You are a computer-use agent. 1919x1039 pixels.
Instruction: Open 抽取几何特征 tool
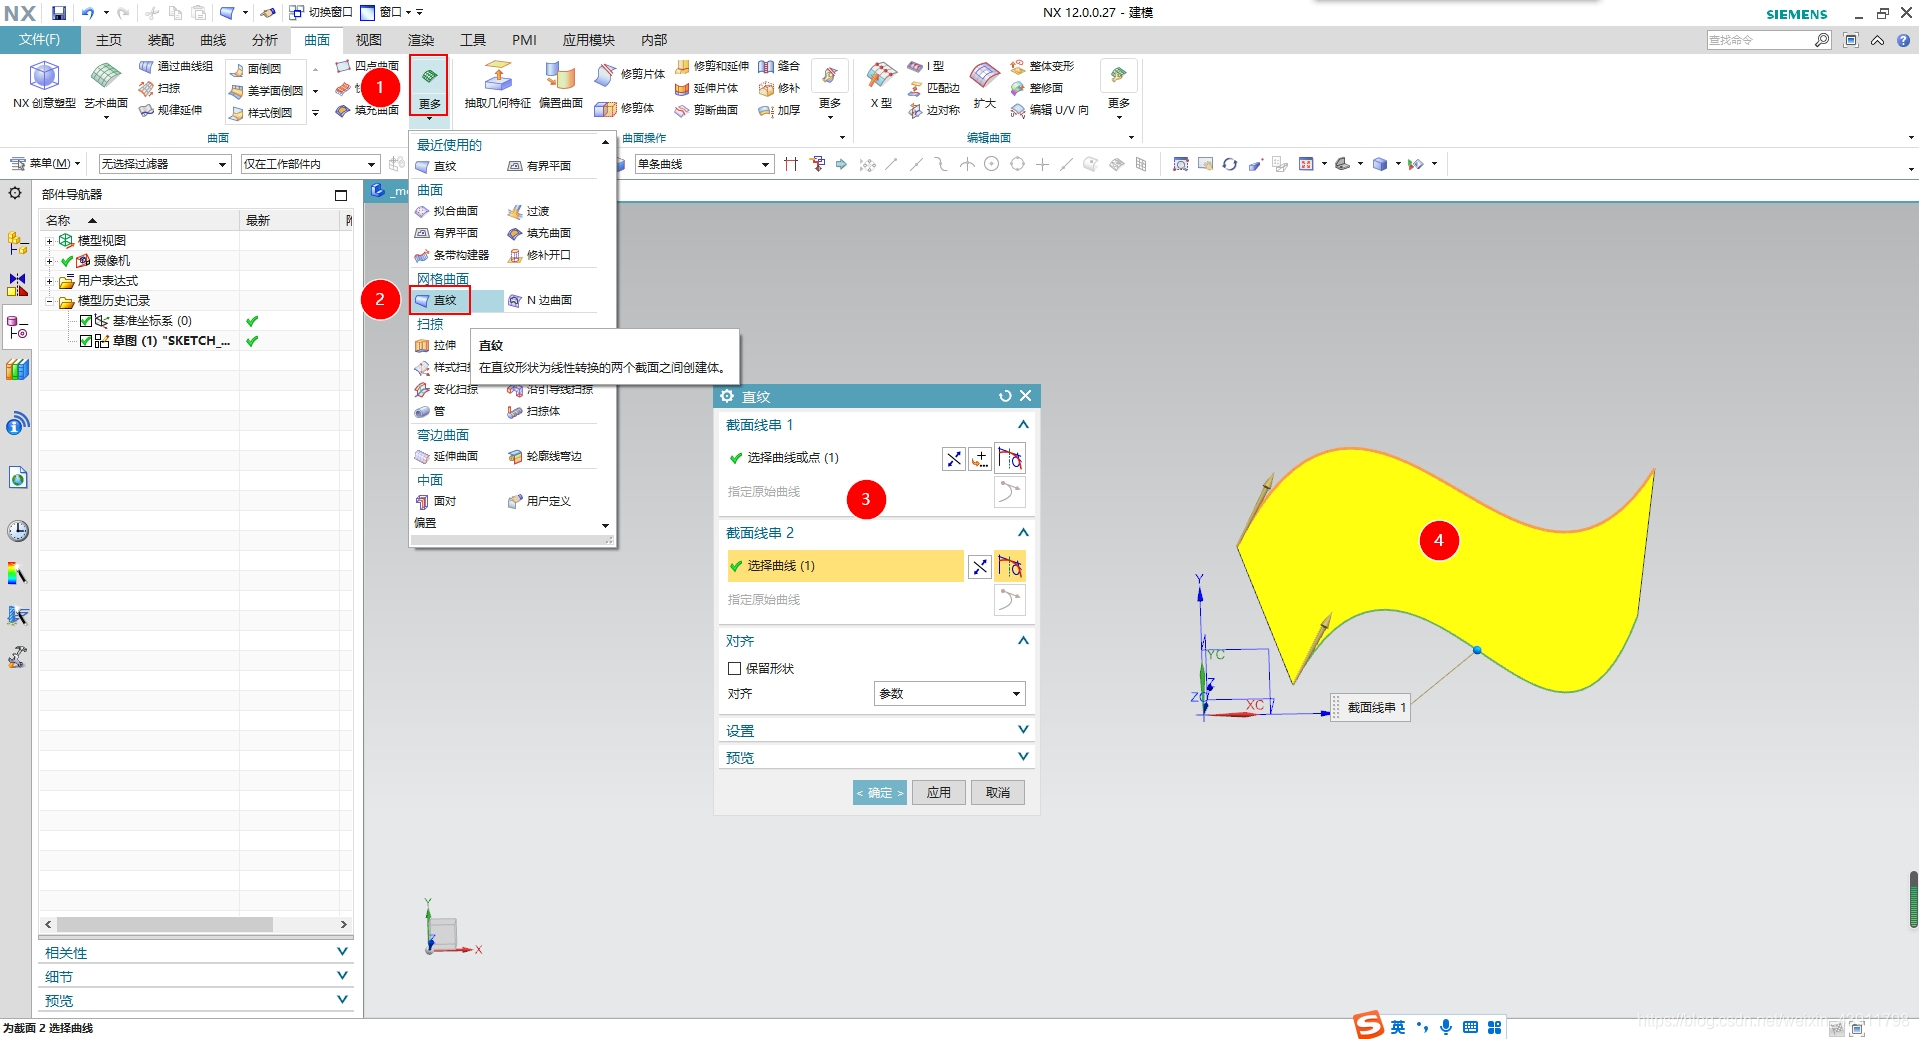click(x=497, y=85)
